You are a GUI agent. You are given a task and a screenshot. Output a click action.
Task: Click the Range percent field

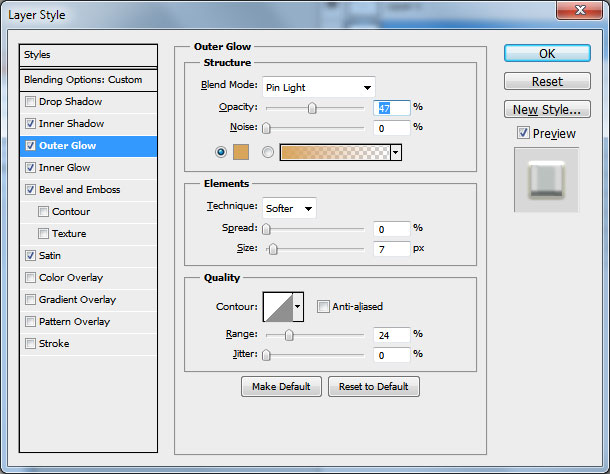tap(392, 335)
